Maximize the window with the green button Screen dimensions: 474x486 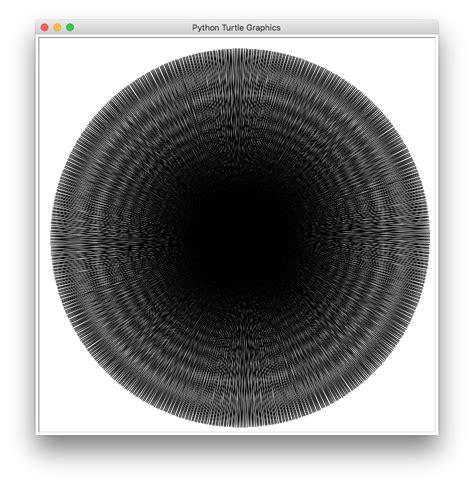pyautogui.click(x=70, y=27)
